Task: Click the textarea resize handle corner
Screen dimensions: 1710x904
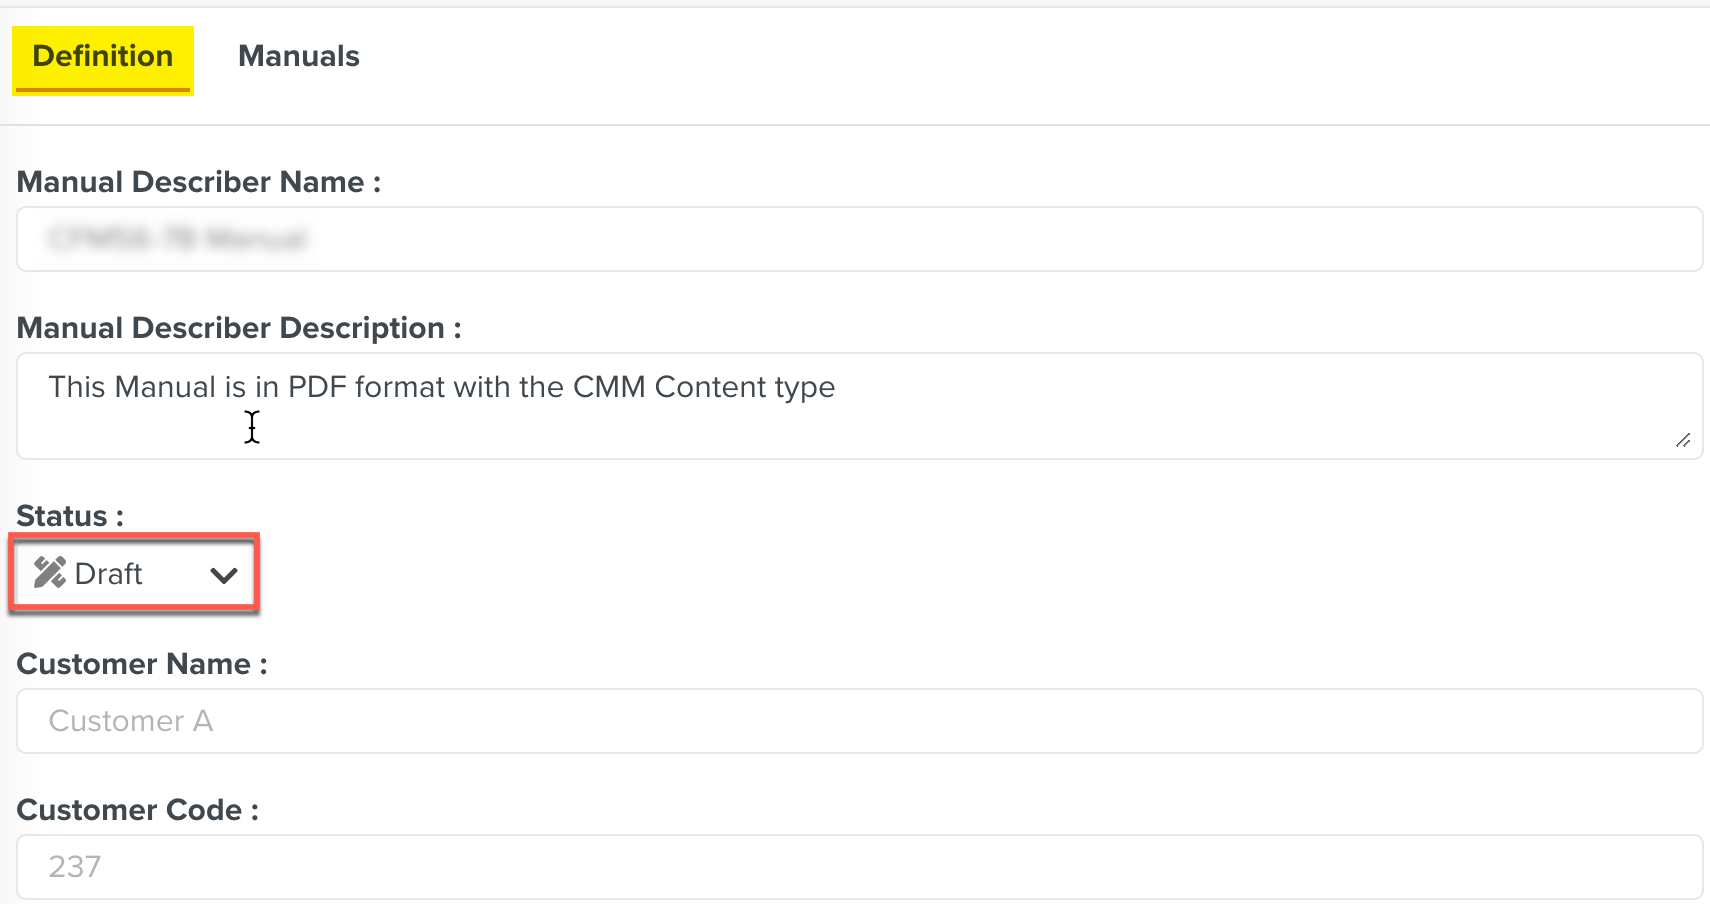Action: tap(1684, 440)
